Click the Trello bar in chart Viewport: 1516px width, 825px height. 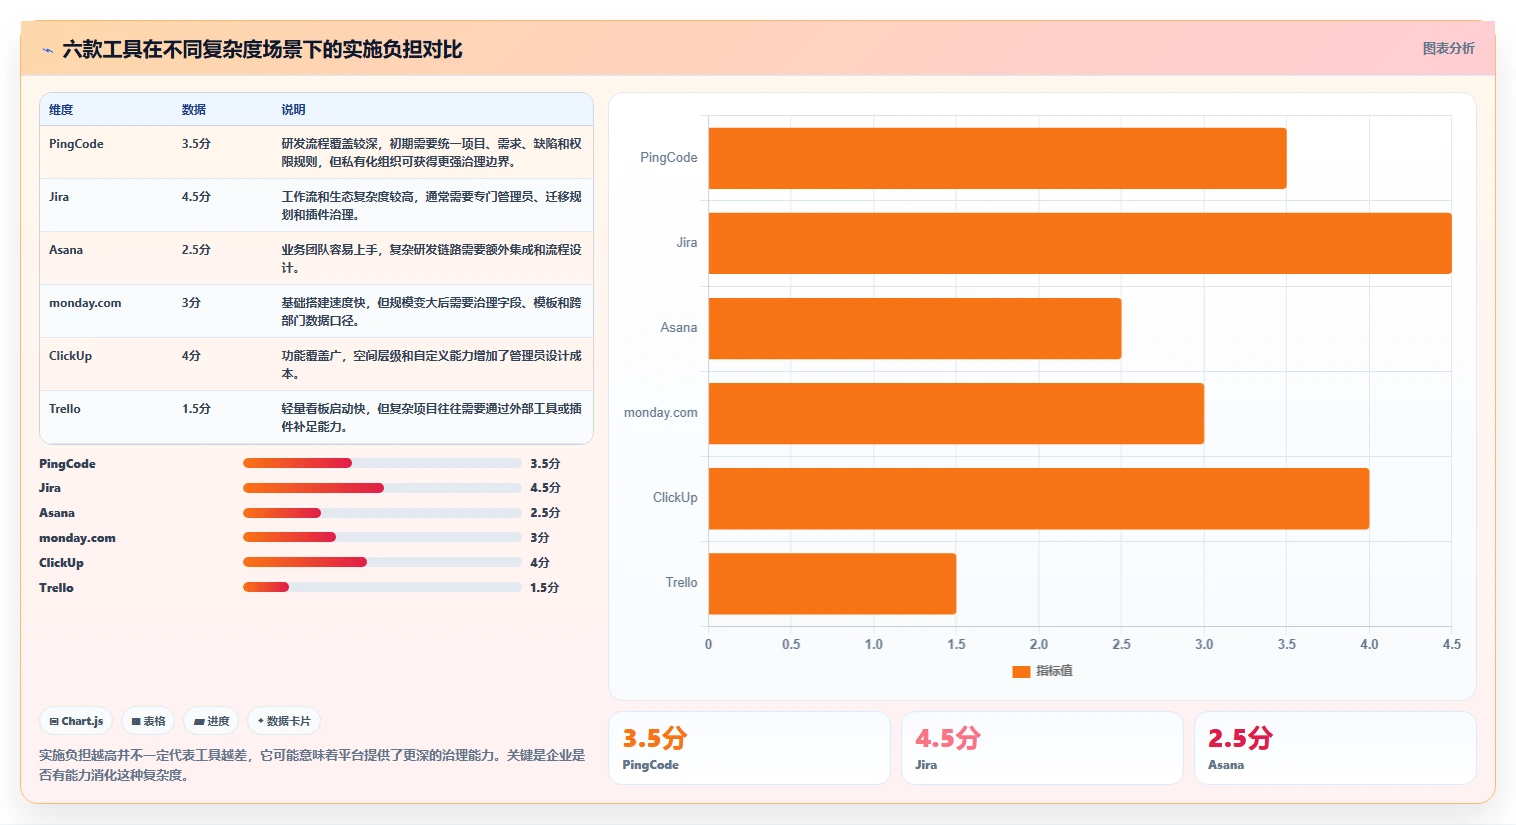pyautogui.click(x=832, y=583)
